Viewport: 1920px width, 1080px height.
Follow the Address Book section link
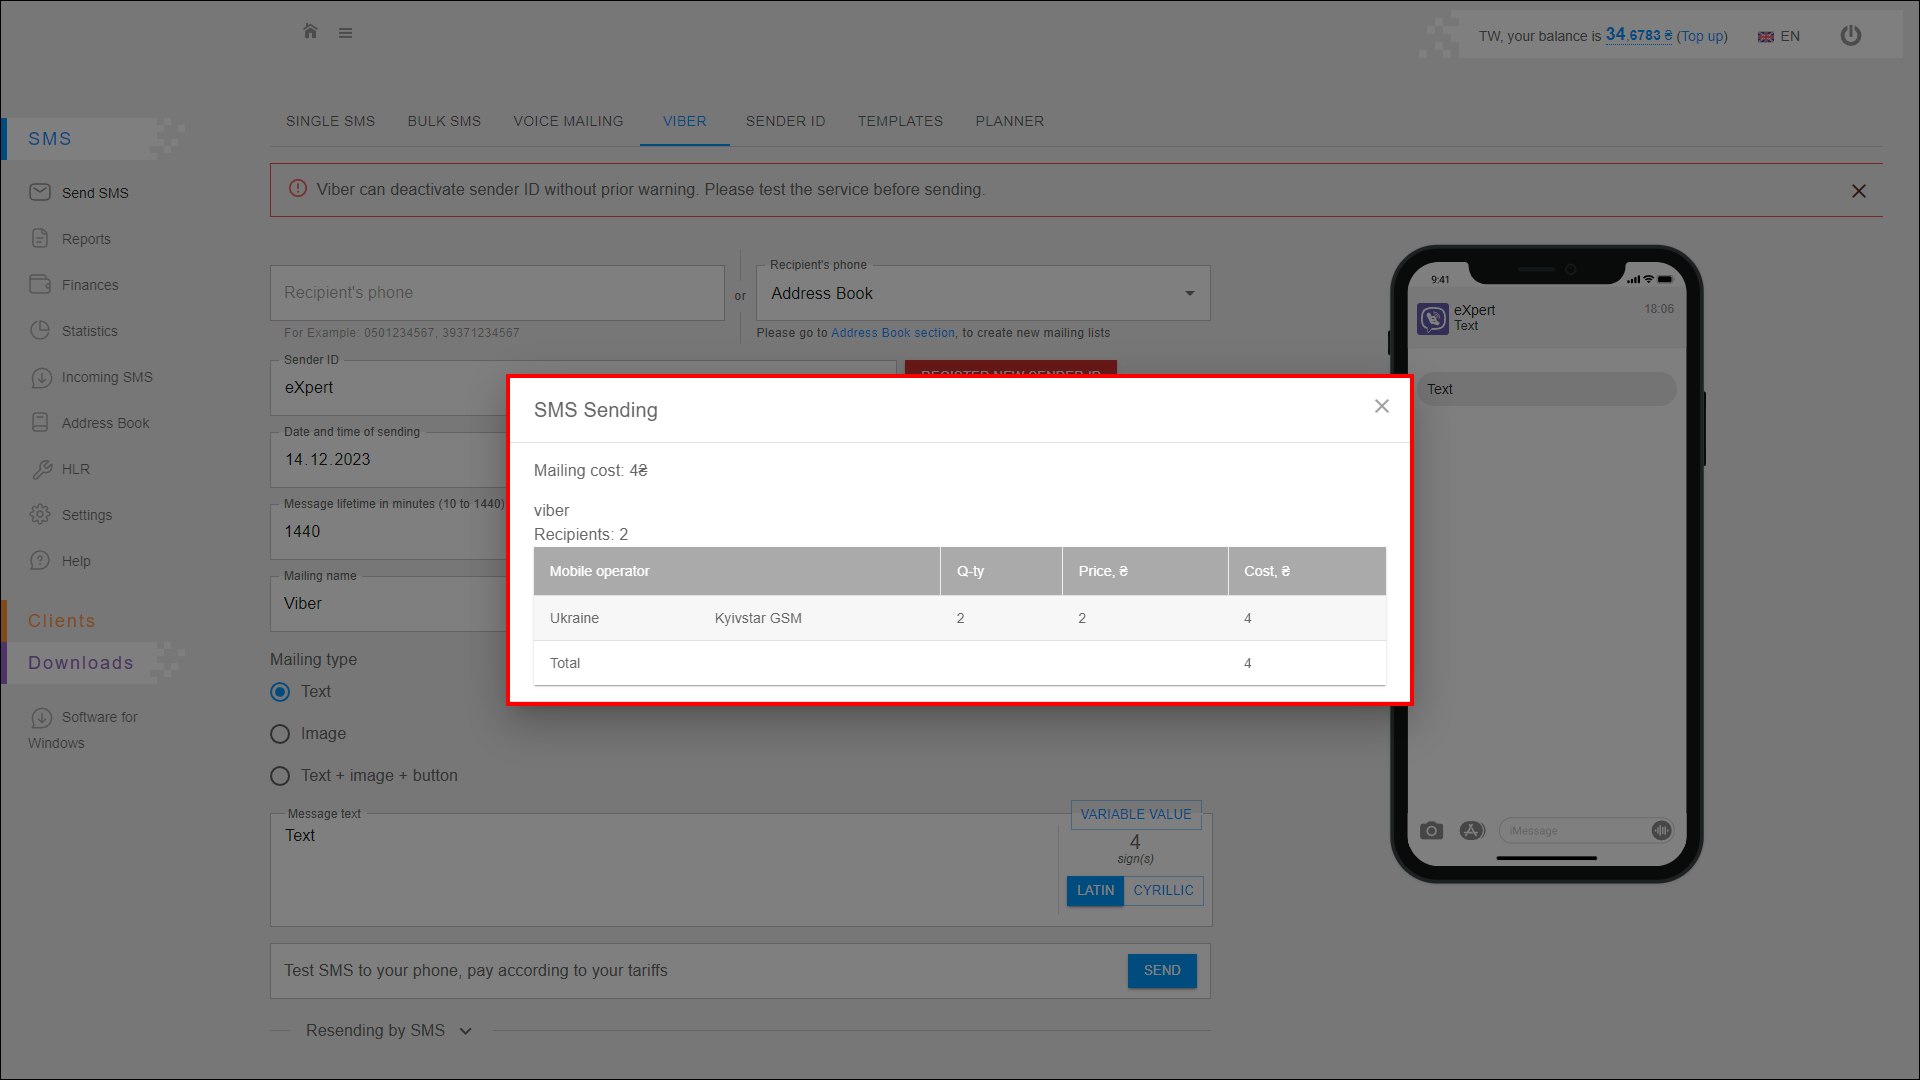click(892, 333)
